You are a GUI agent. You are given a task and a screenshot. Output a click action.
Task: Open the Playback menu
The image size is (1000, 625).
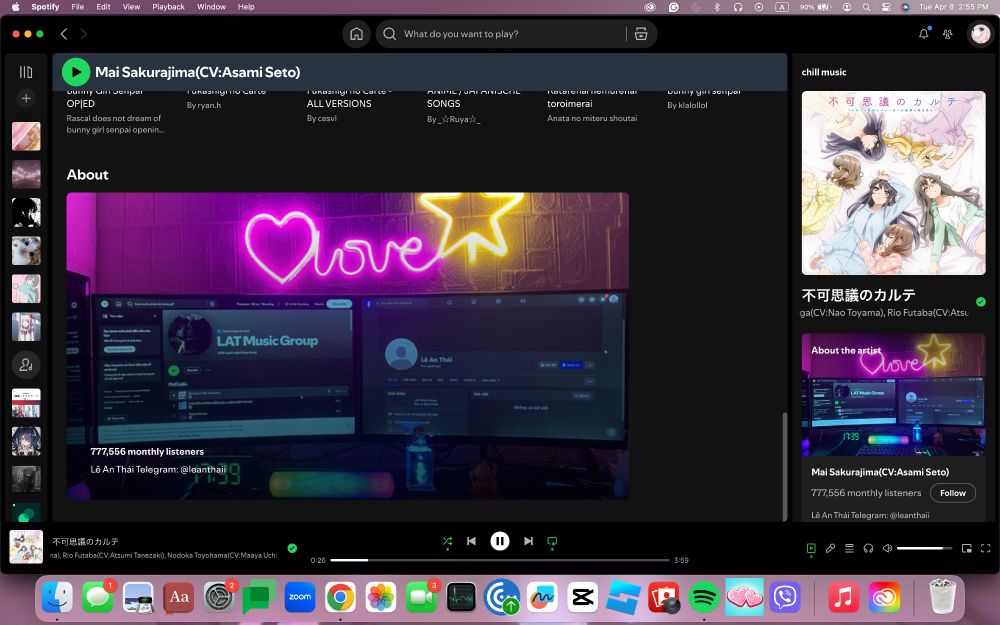(x=168, y=7)
